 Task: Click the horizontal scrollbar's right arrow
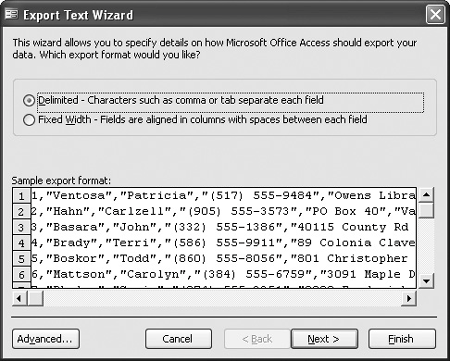tap(409, 298)
